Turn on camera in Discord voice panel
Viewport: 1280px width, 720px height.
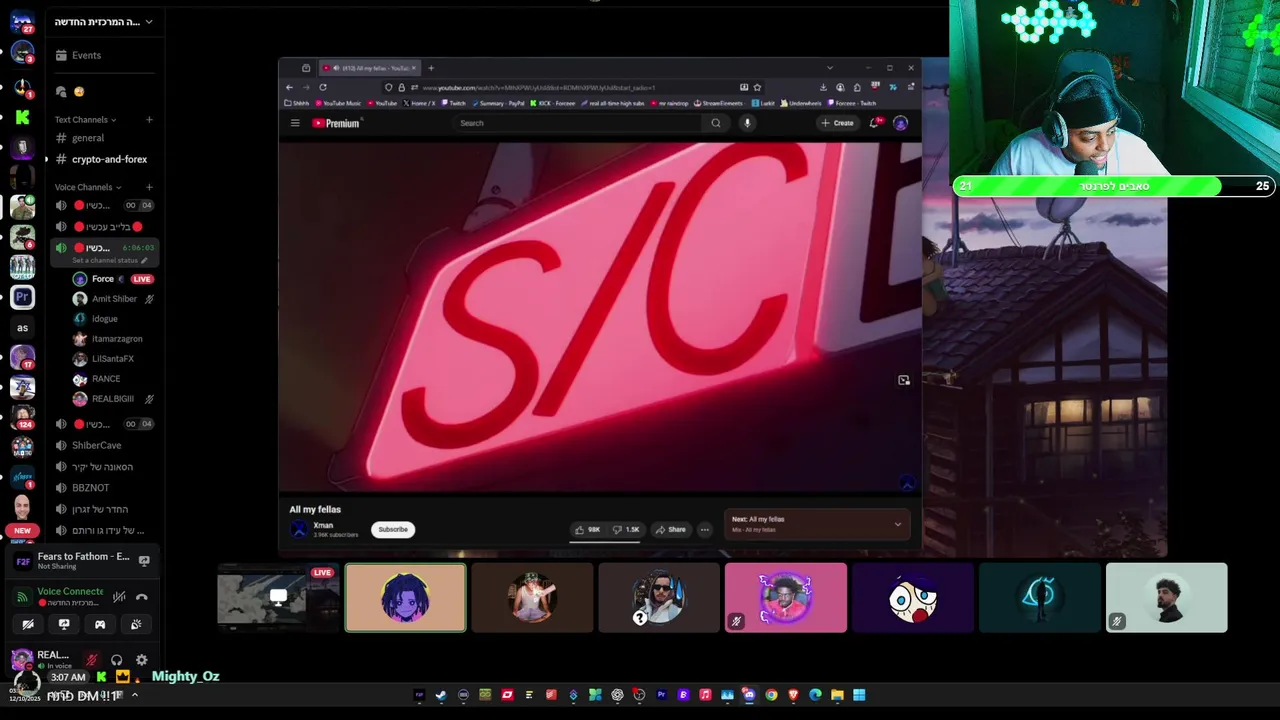(28, 624)
